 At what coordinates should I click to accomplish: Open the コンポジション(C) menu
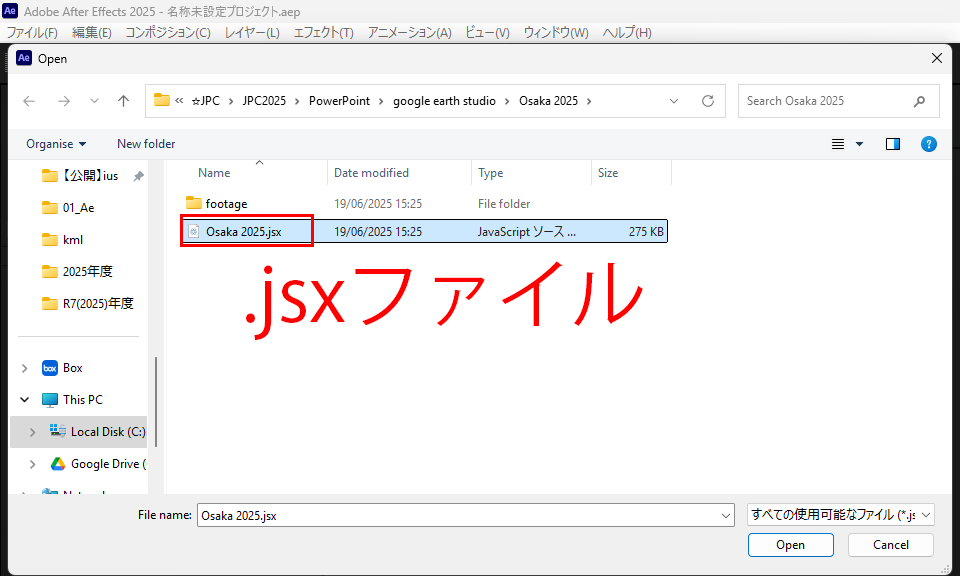(x=167, y=32)
